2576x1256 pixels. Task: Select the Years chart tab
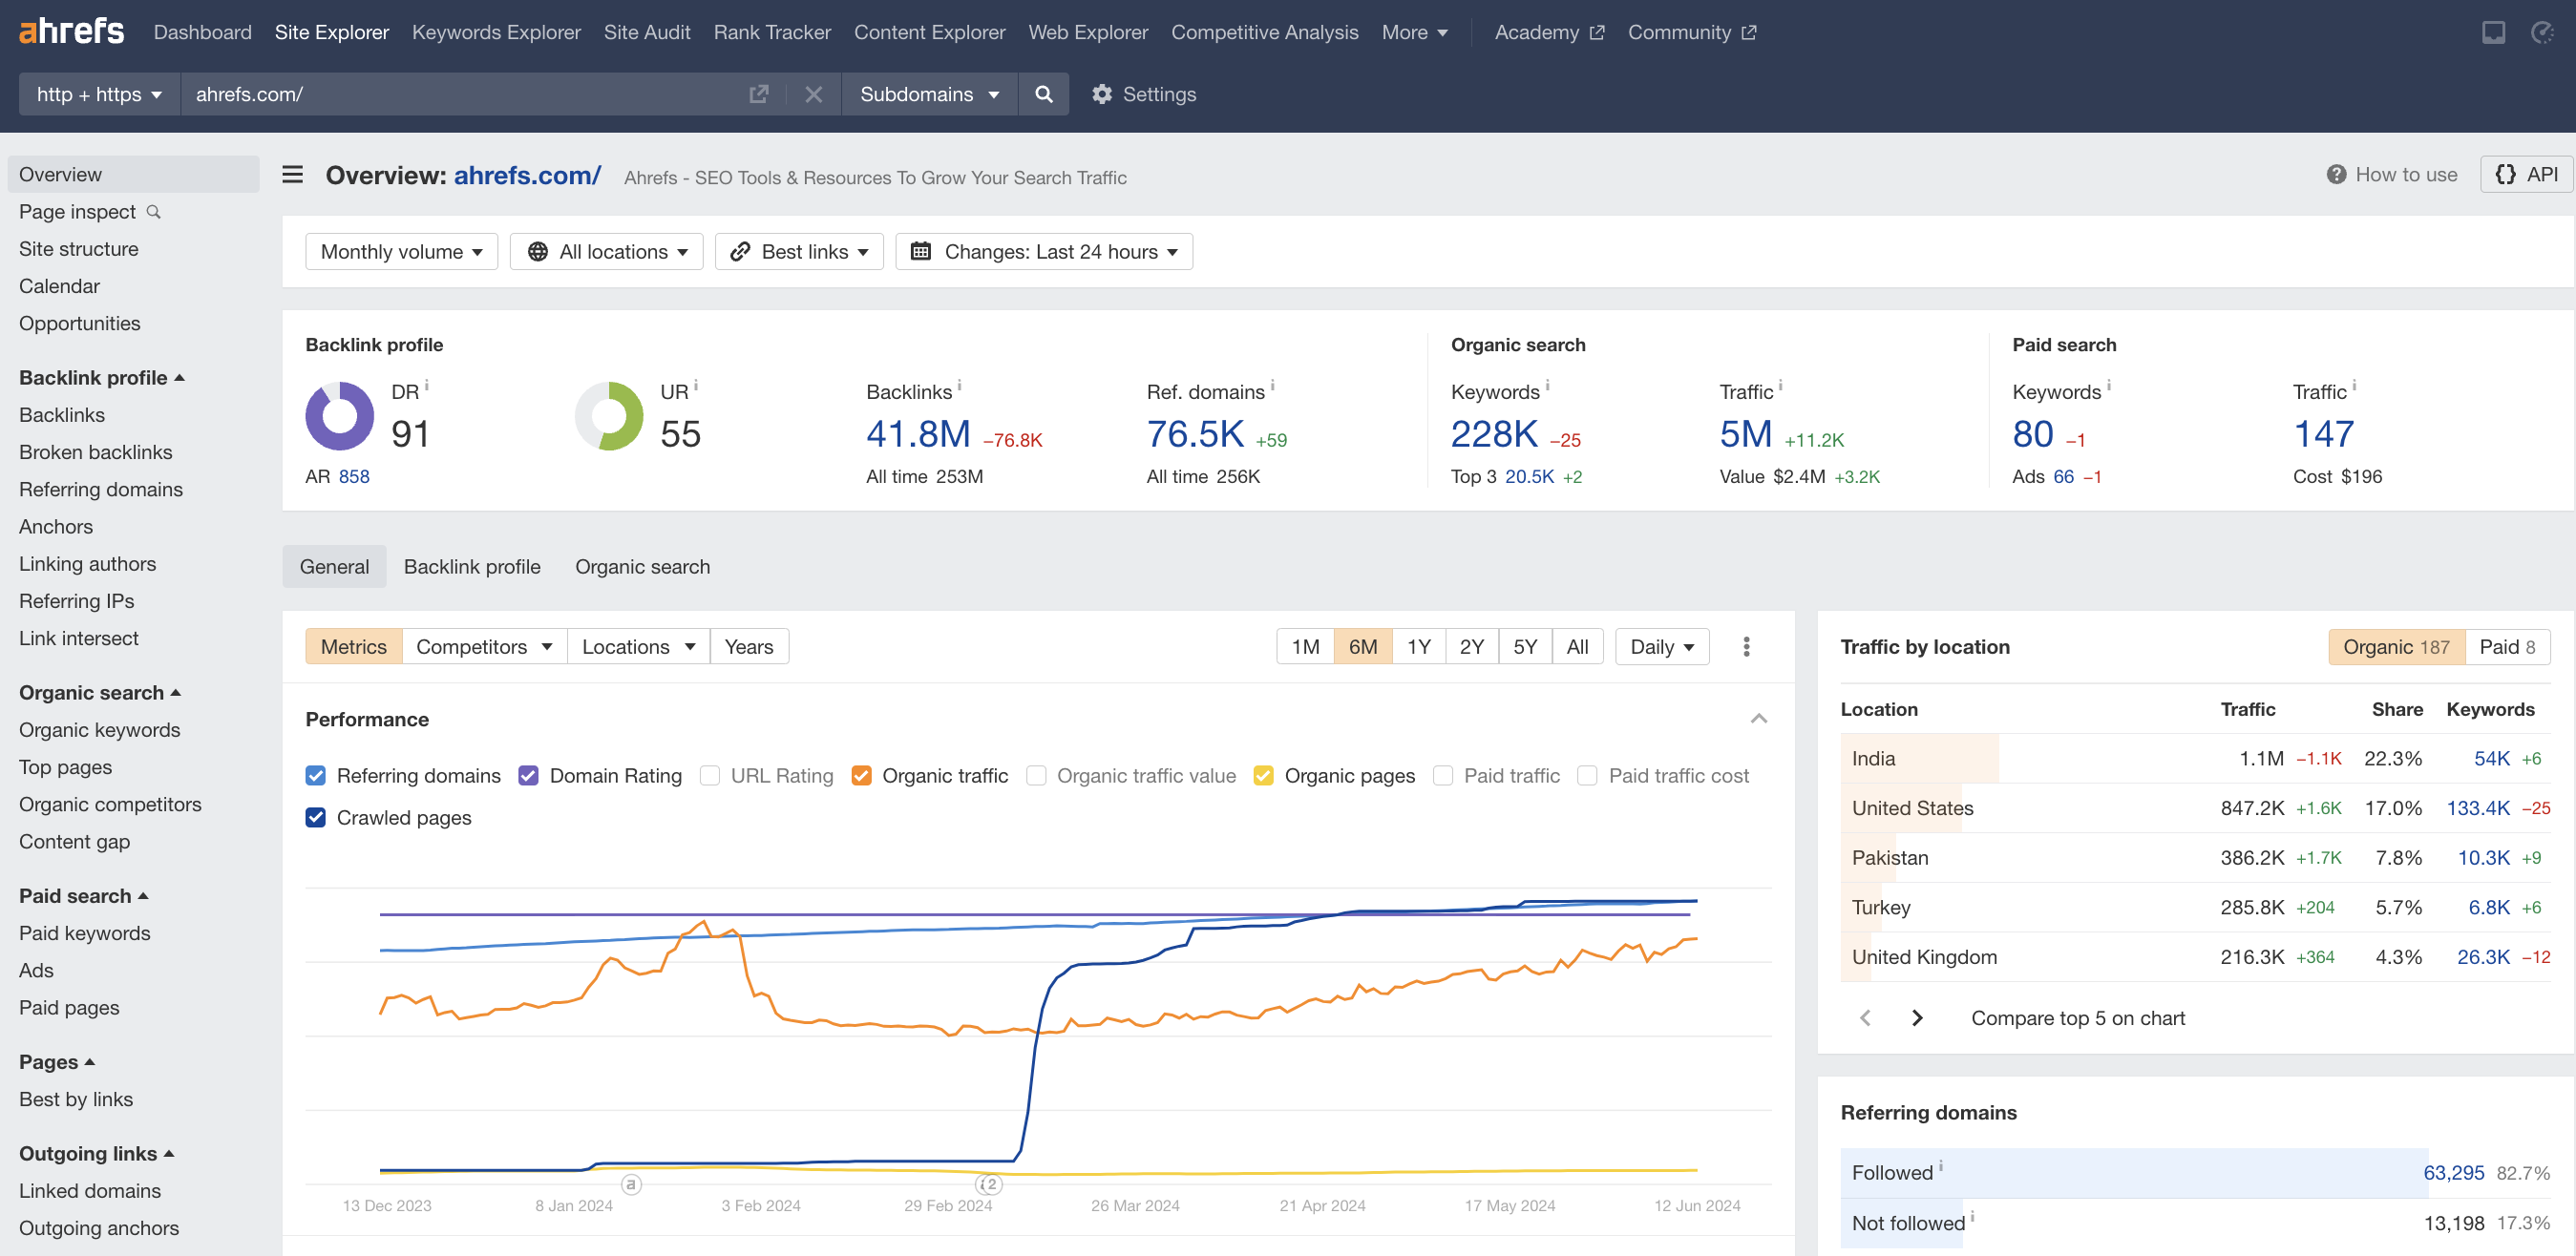[749, 647]
